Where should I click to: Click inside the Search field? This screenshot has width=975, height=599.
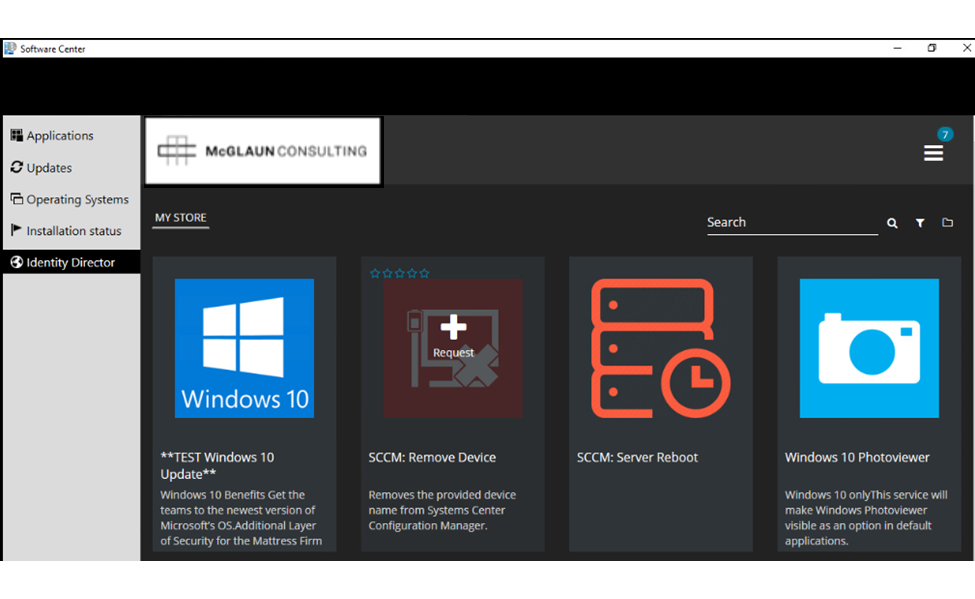tap(792, 223)
